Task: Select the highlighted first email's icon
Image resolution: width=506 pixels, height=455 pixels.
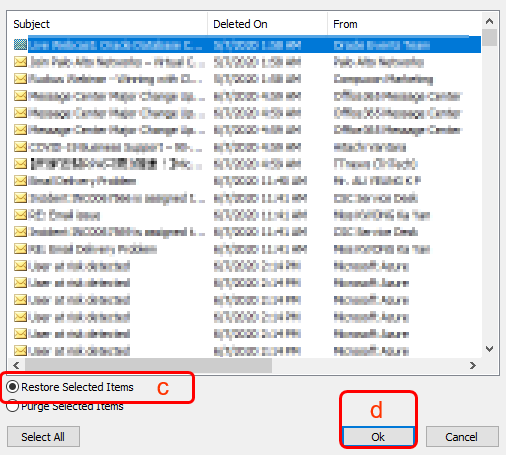Action: (20, 45)
